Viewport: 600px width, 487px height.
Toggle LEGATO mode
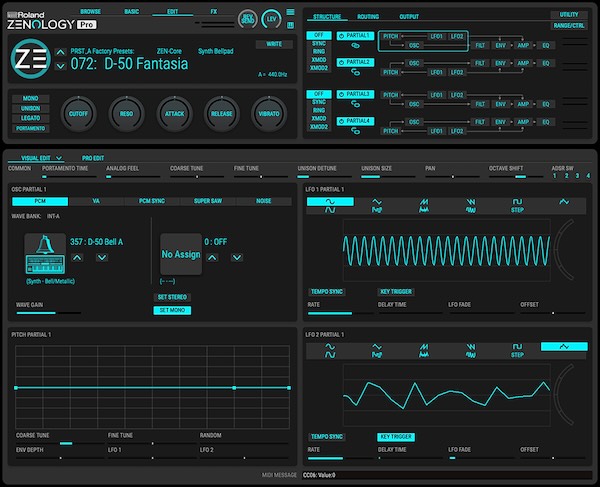tap(31, 118)
